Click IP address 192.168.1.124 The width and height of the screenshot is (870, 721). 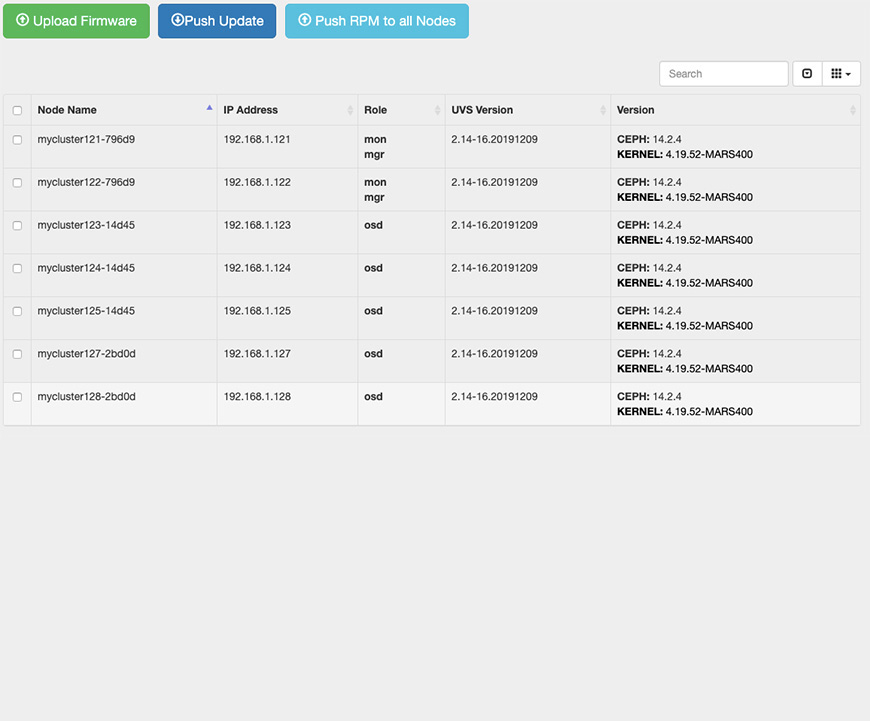(257, 268)
